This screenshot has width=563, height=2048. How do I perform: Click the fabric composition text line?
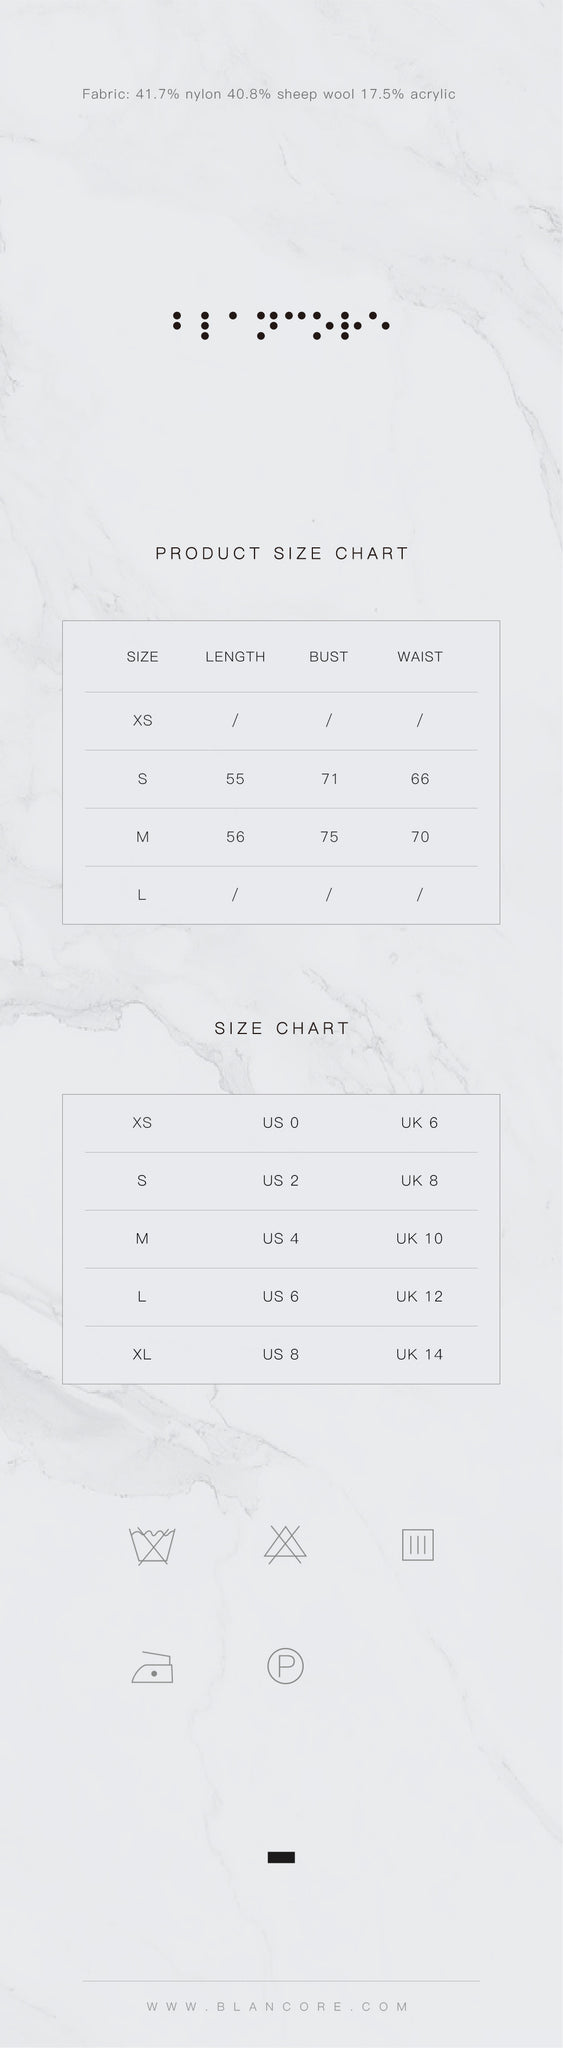pyautogui.click(x=269, y=94)
